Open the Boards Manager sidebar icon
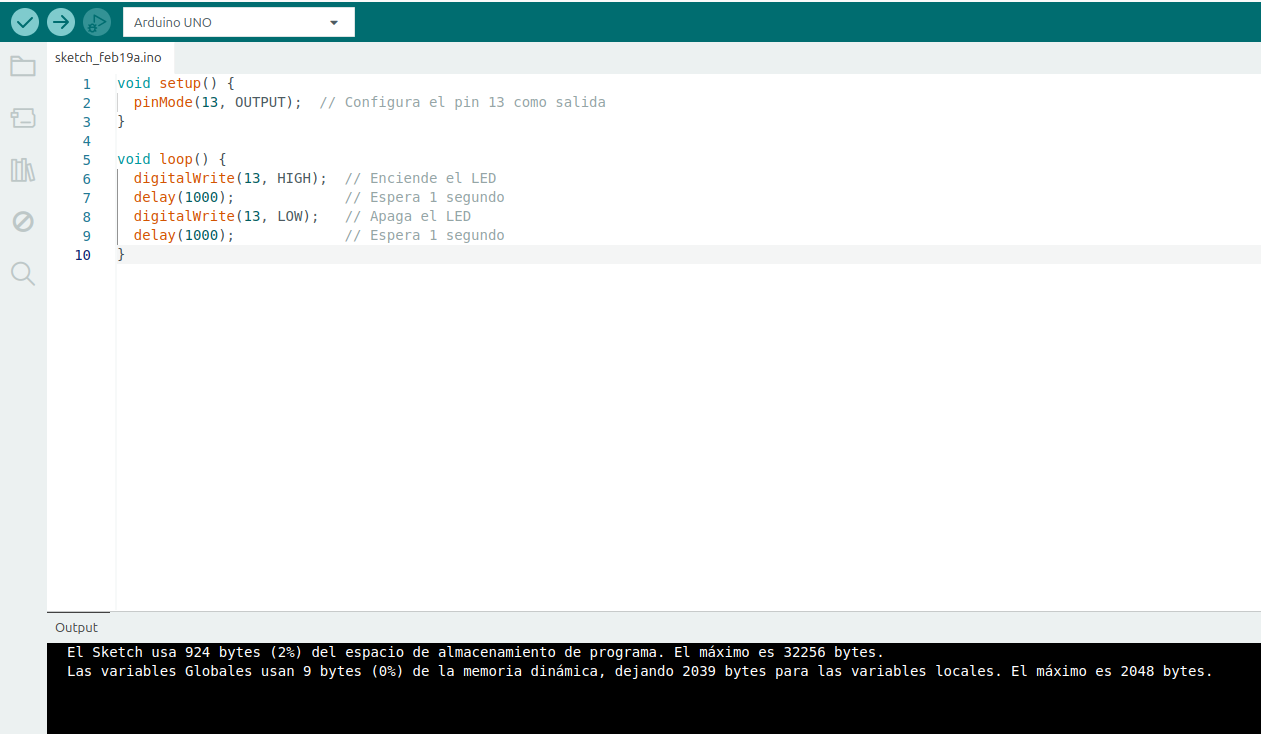Image resolution: width=1261 pixels, height=734 pixels. [x=23, y=118]
